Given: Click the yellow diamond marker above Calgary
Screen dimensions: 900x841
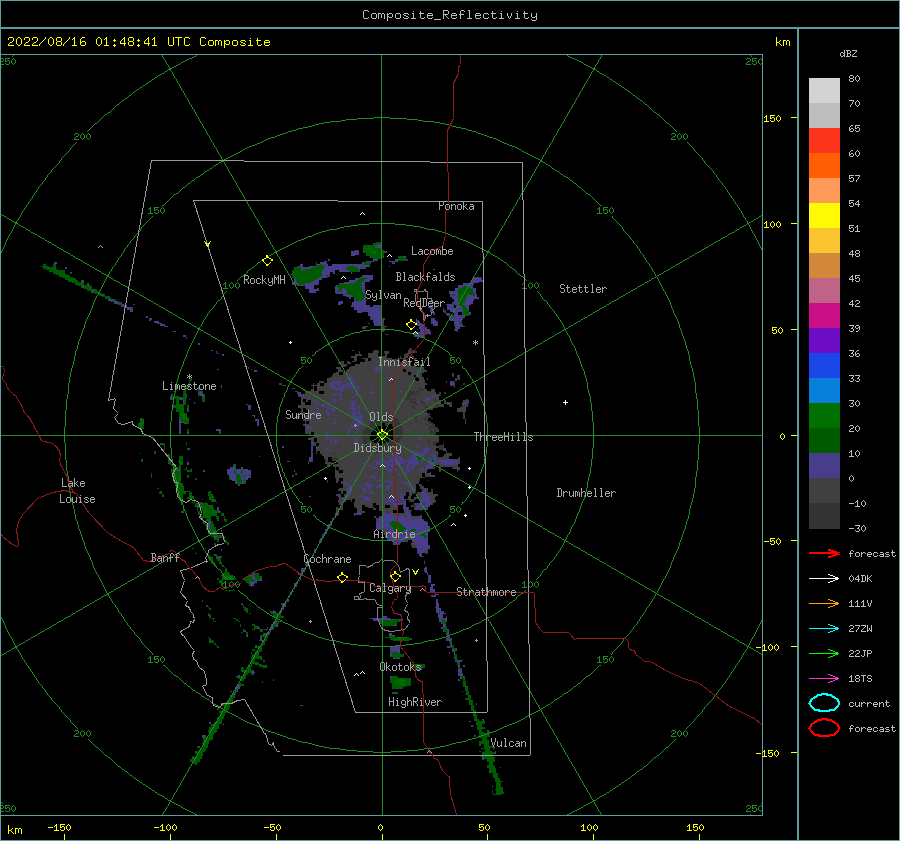Looking at the screenshot, I should pos(395,576).
